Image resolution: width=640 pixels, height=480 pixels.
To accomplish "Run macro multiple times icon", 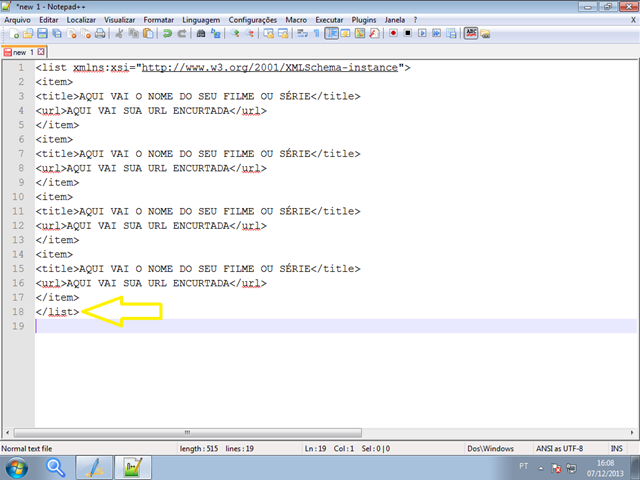I will [x=436, y=33].
